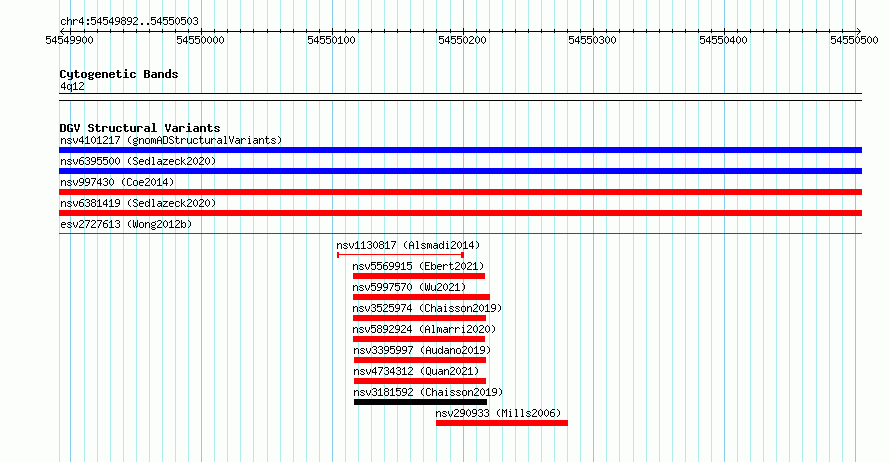Open the nsv5997570 (Wu2021) label
Screen dimensions: 890x462
[x=409, y=287]
